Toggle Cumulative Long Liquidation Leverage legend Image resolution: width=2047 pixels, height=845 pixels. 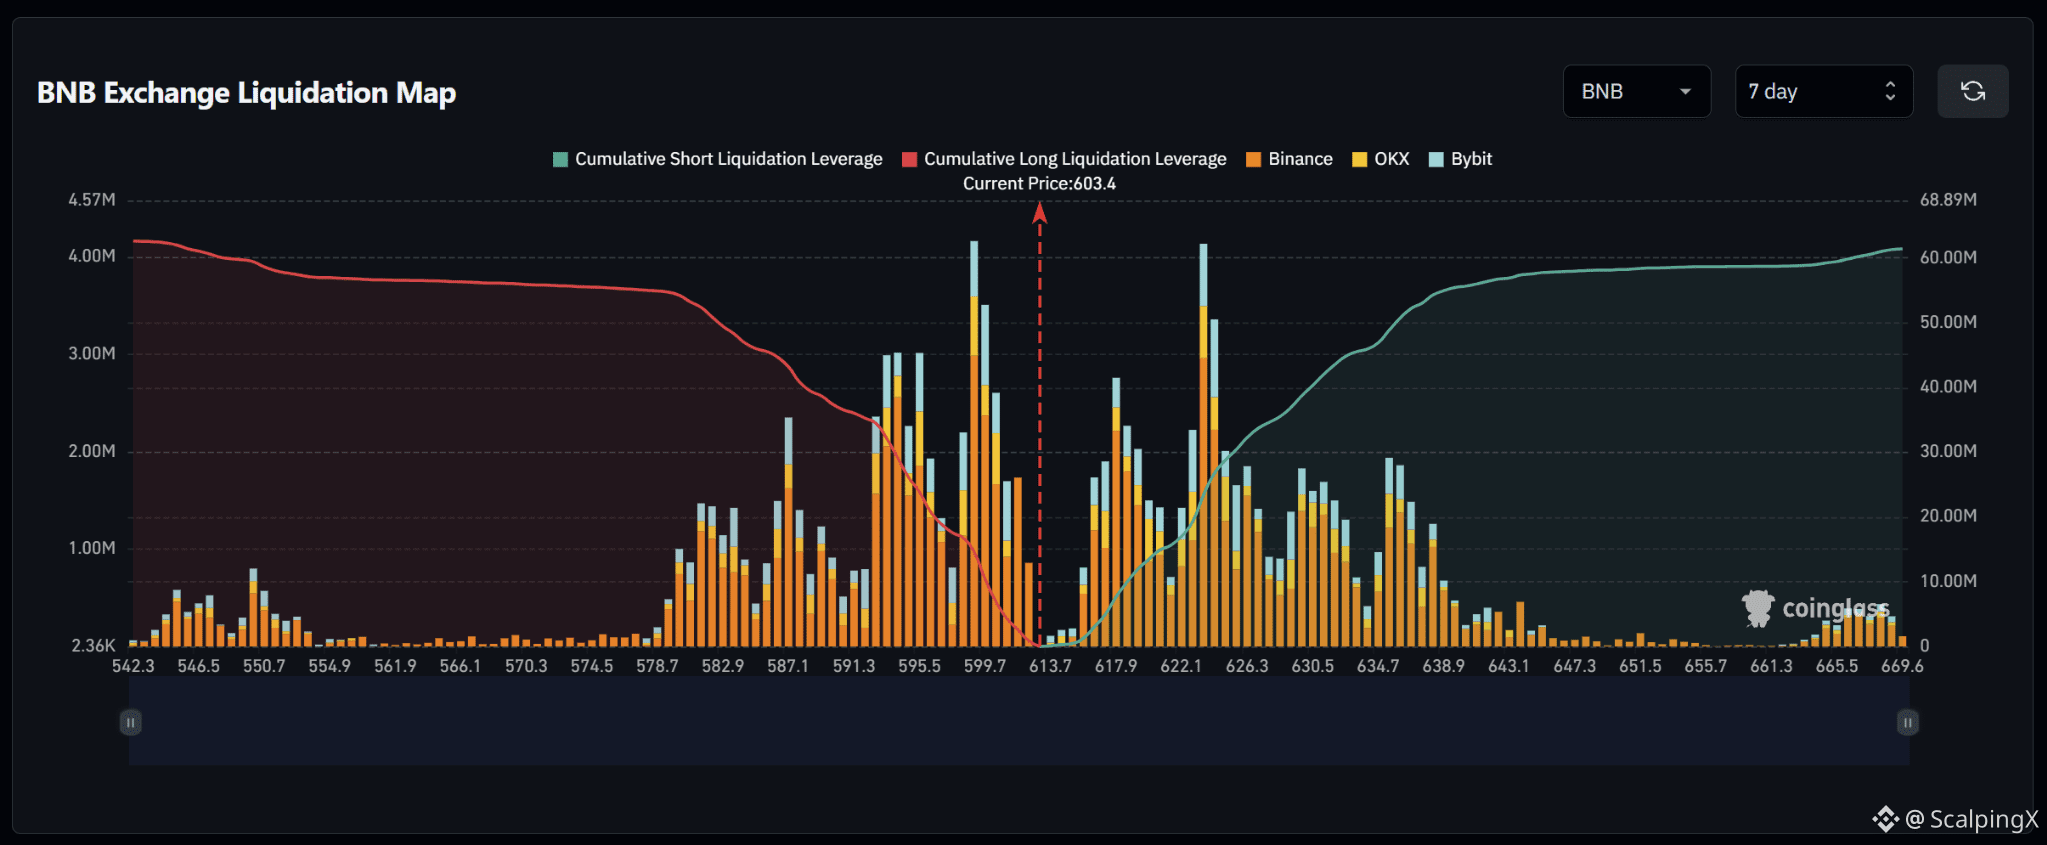tap(1064, 159)
